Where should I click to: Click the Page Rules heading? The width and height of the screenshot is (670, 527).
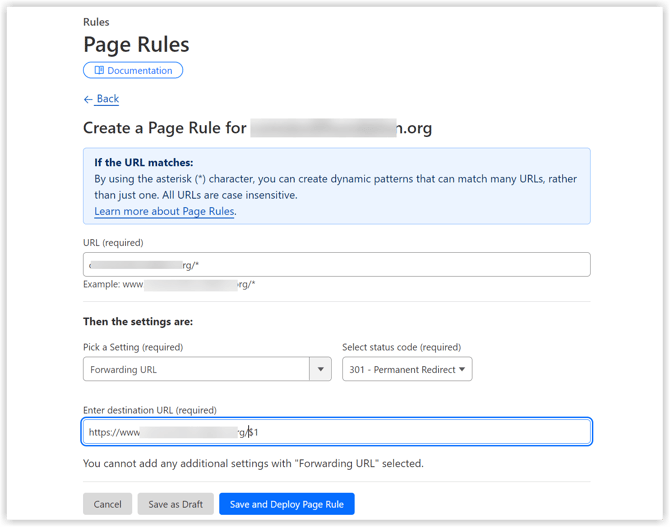point(136,44)
